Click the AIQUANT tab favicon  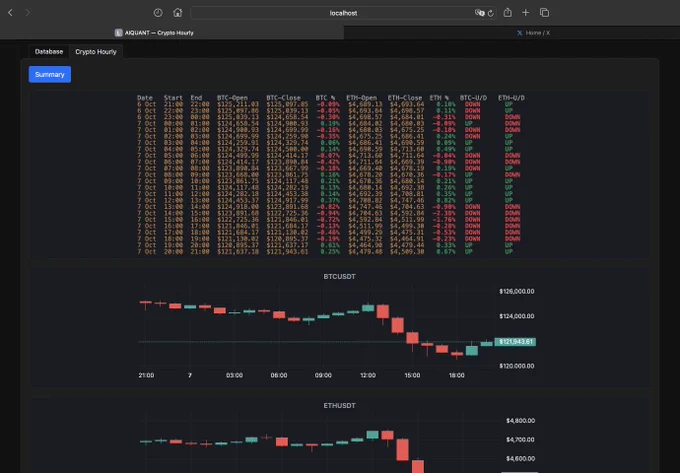point(118,33)
